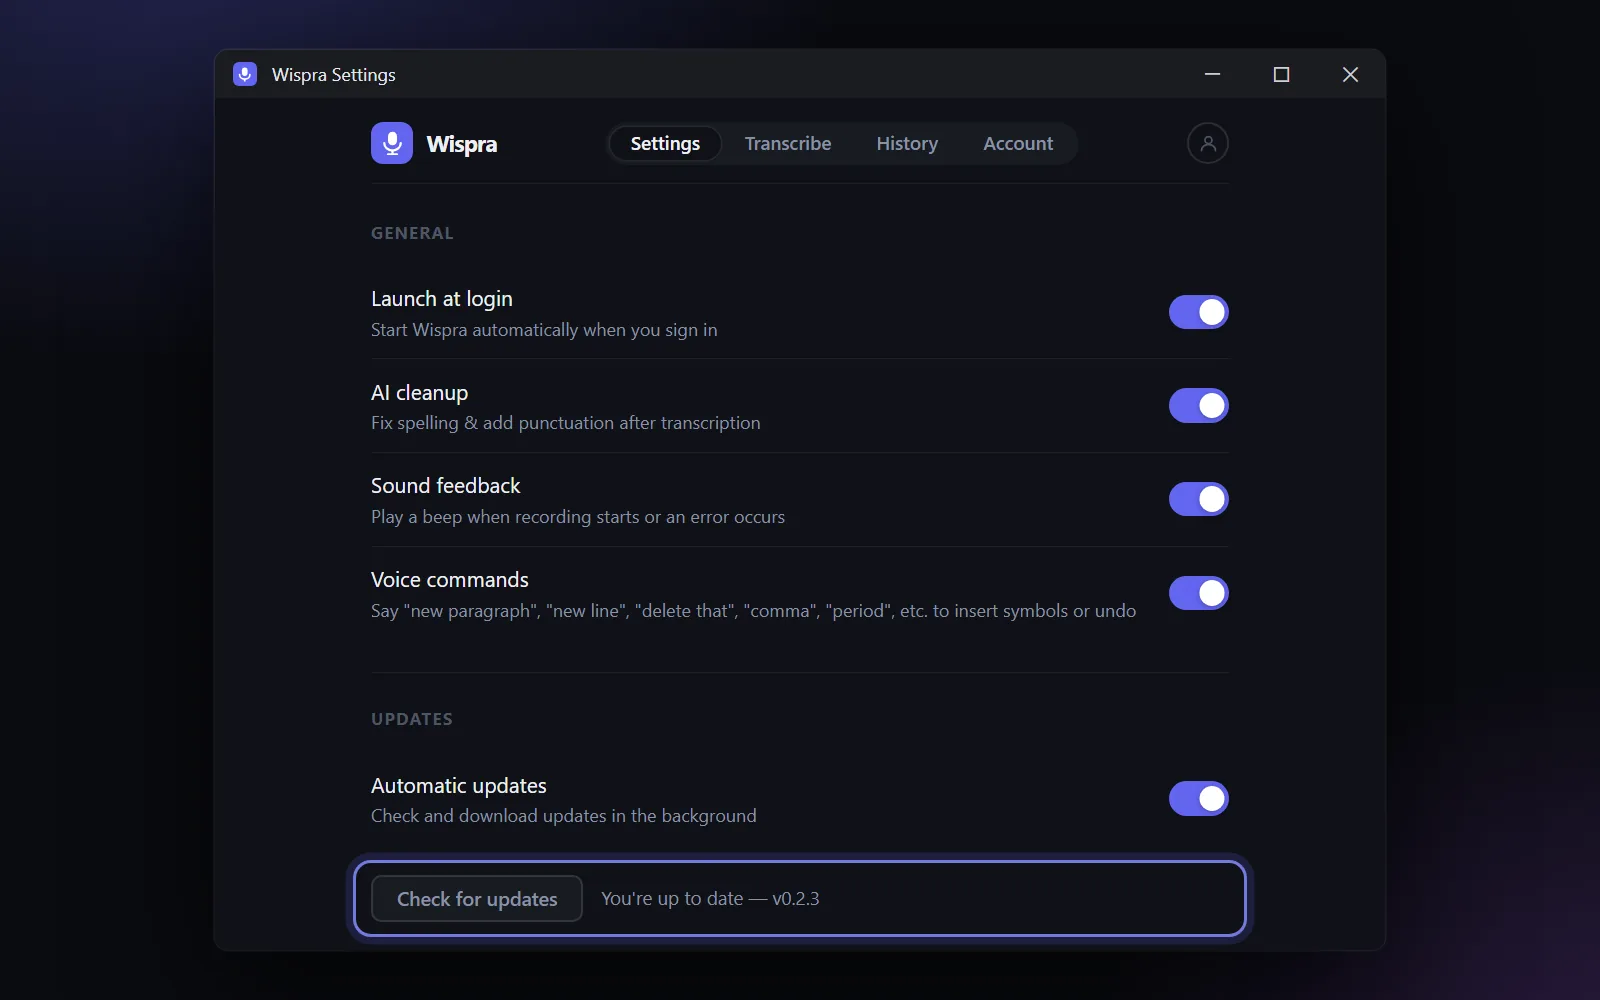This screenshot has width=1600, height=1000.
Task: Turn off Sound feedback switch
Action: coord(1198,499)
